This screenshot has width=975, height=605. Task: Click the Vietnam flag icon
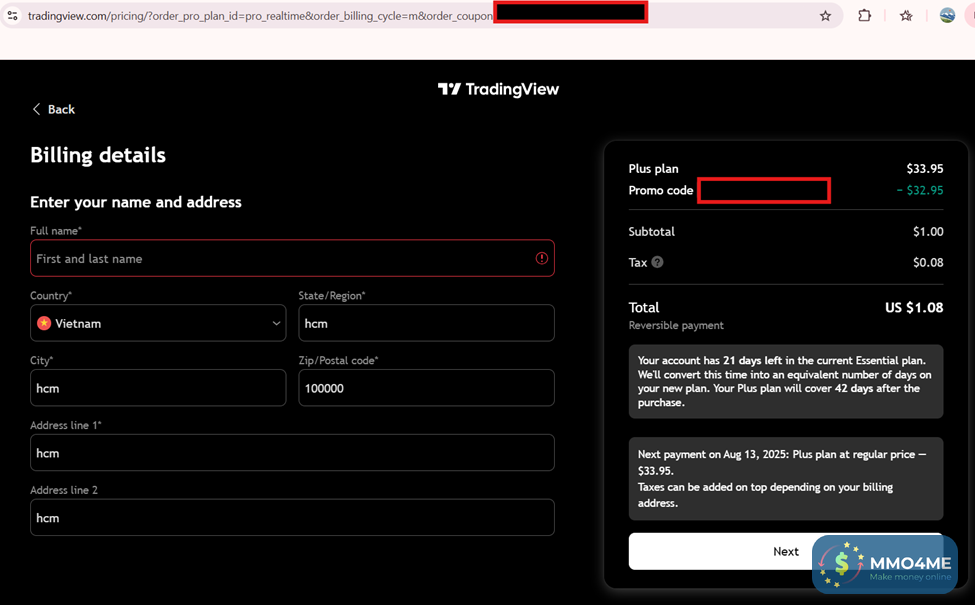(x=44, y=323)
